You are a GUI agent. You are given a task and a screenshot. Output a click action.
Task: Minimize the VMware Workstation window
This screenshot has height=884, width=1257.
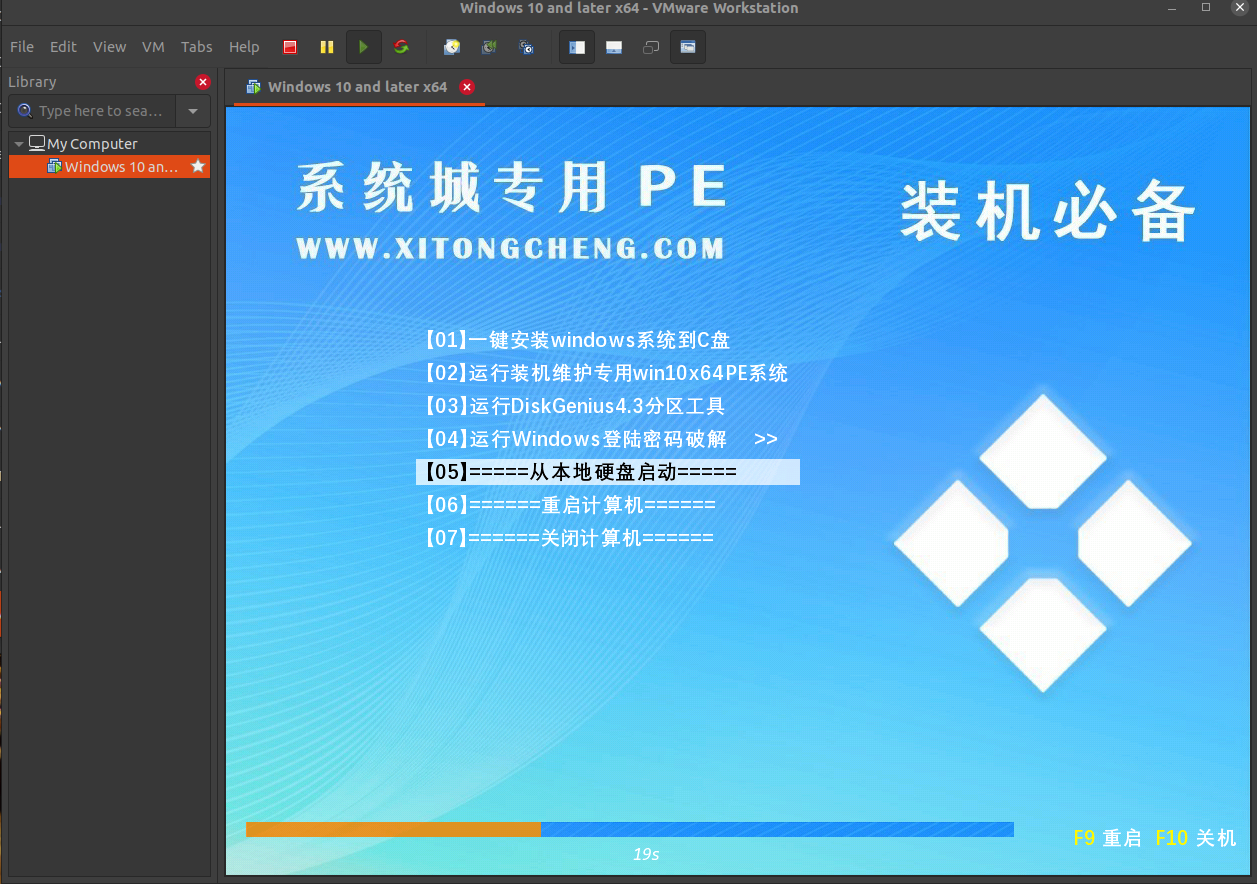click(x=1172, y=8)
